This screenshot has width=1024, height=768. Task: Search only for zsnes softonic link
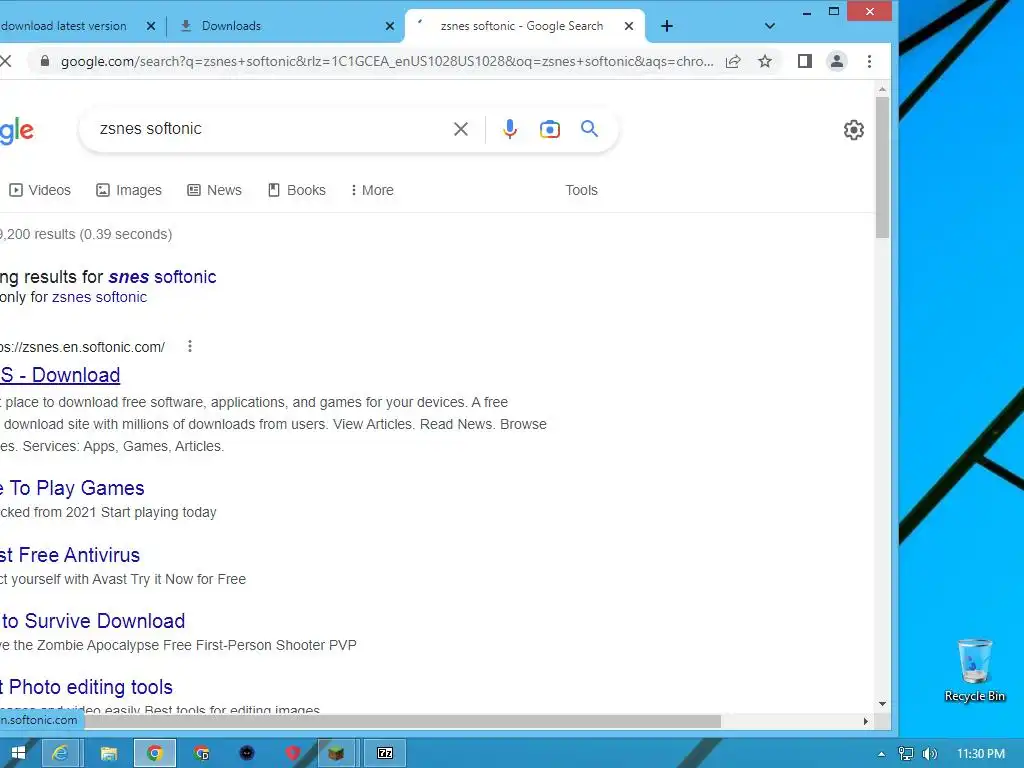[99, 297]
